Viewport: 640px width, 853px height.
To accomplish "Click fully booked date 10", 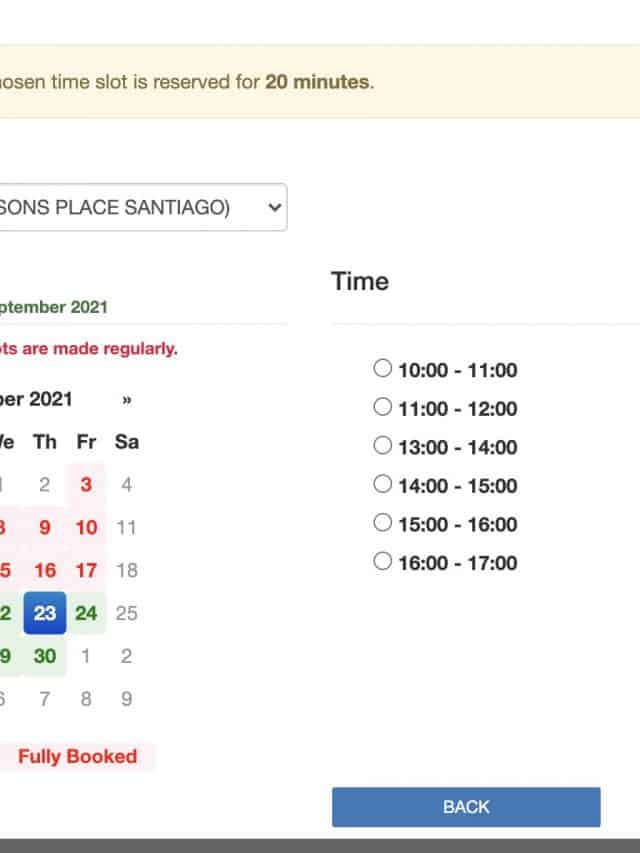I will click(86, 528).
